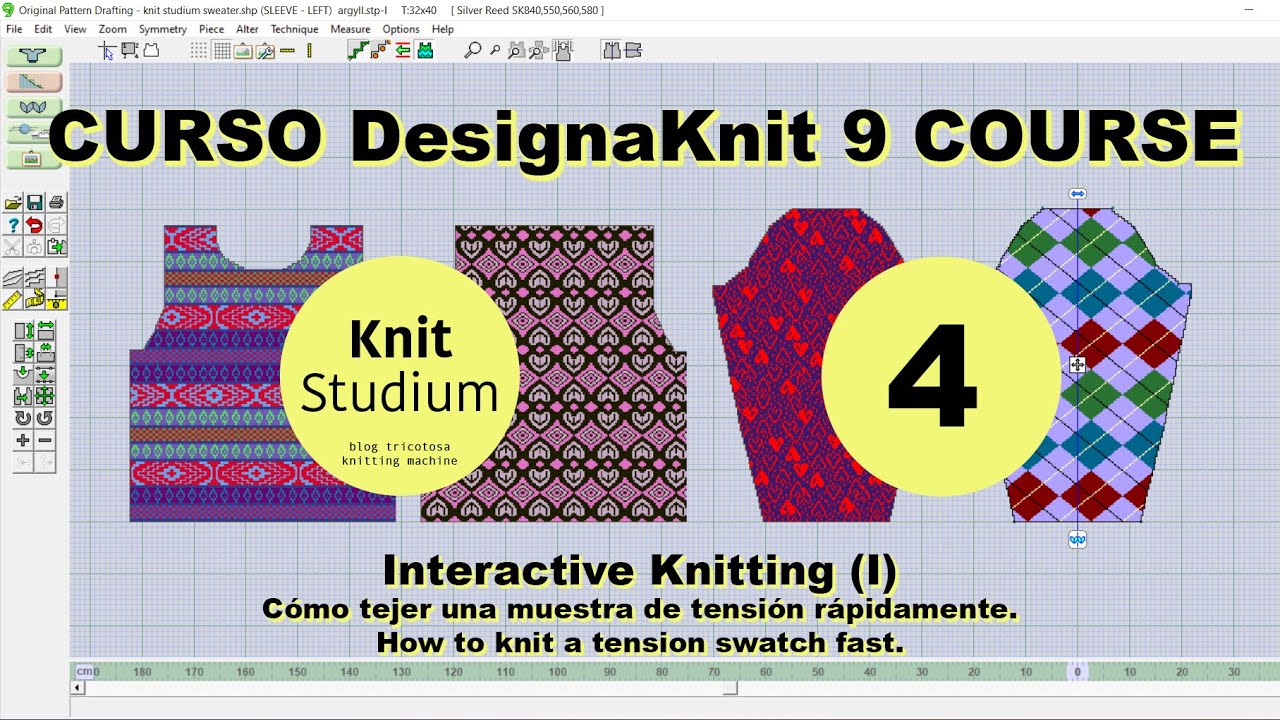Rotate piece with the left curved arrow icon
The image size is (1280, 720).
click(23, 418)
